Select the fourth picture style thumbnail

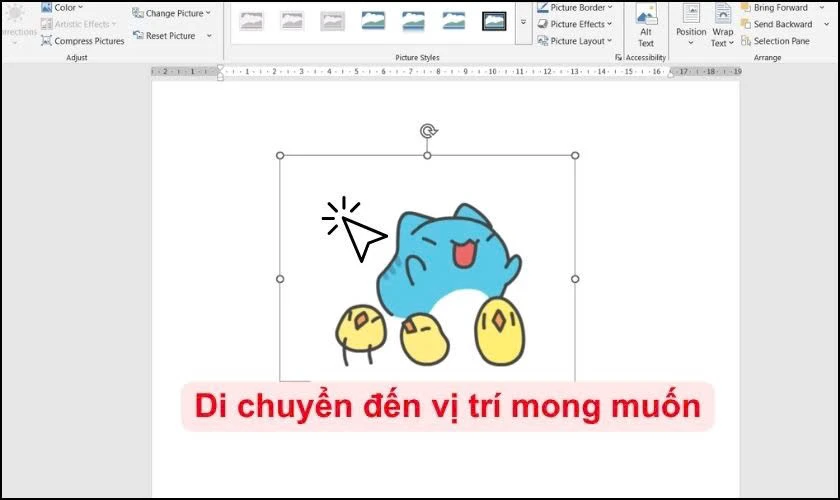click(x=373, y=21)
